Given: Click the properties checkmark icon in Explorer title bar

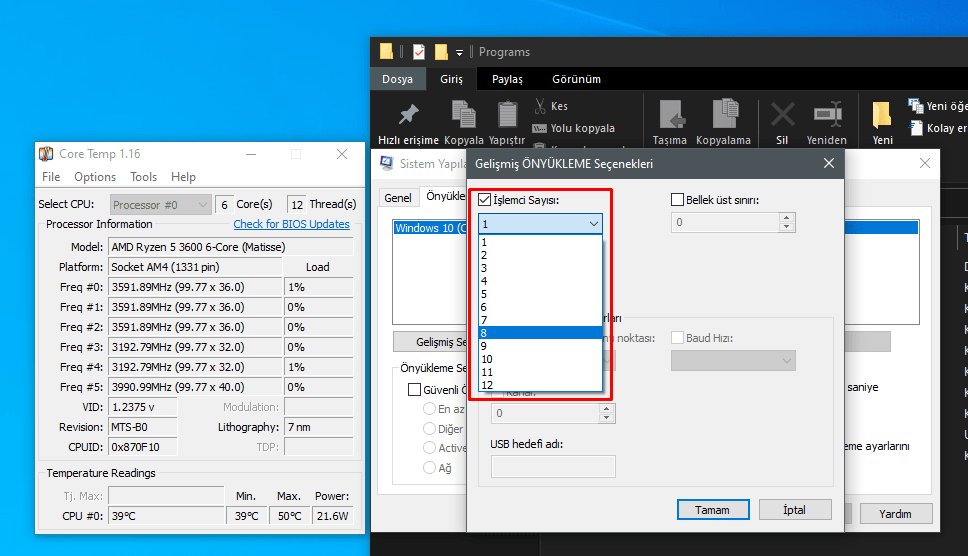Looking at the screenshot, I should coord(419,52).
